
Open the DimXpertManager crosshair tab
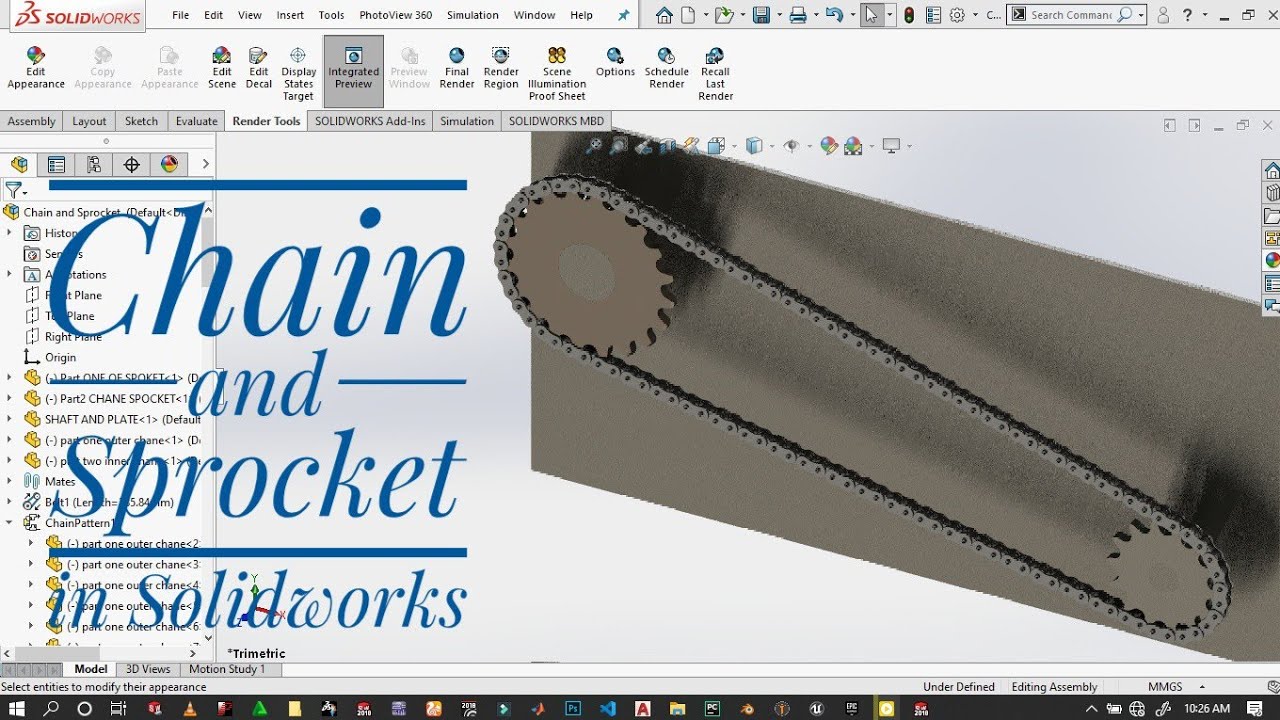(131, 165)
